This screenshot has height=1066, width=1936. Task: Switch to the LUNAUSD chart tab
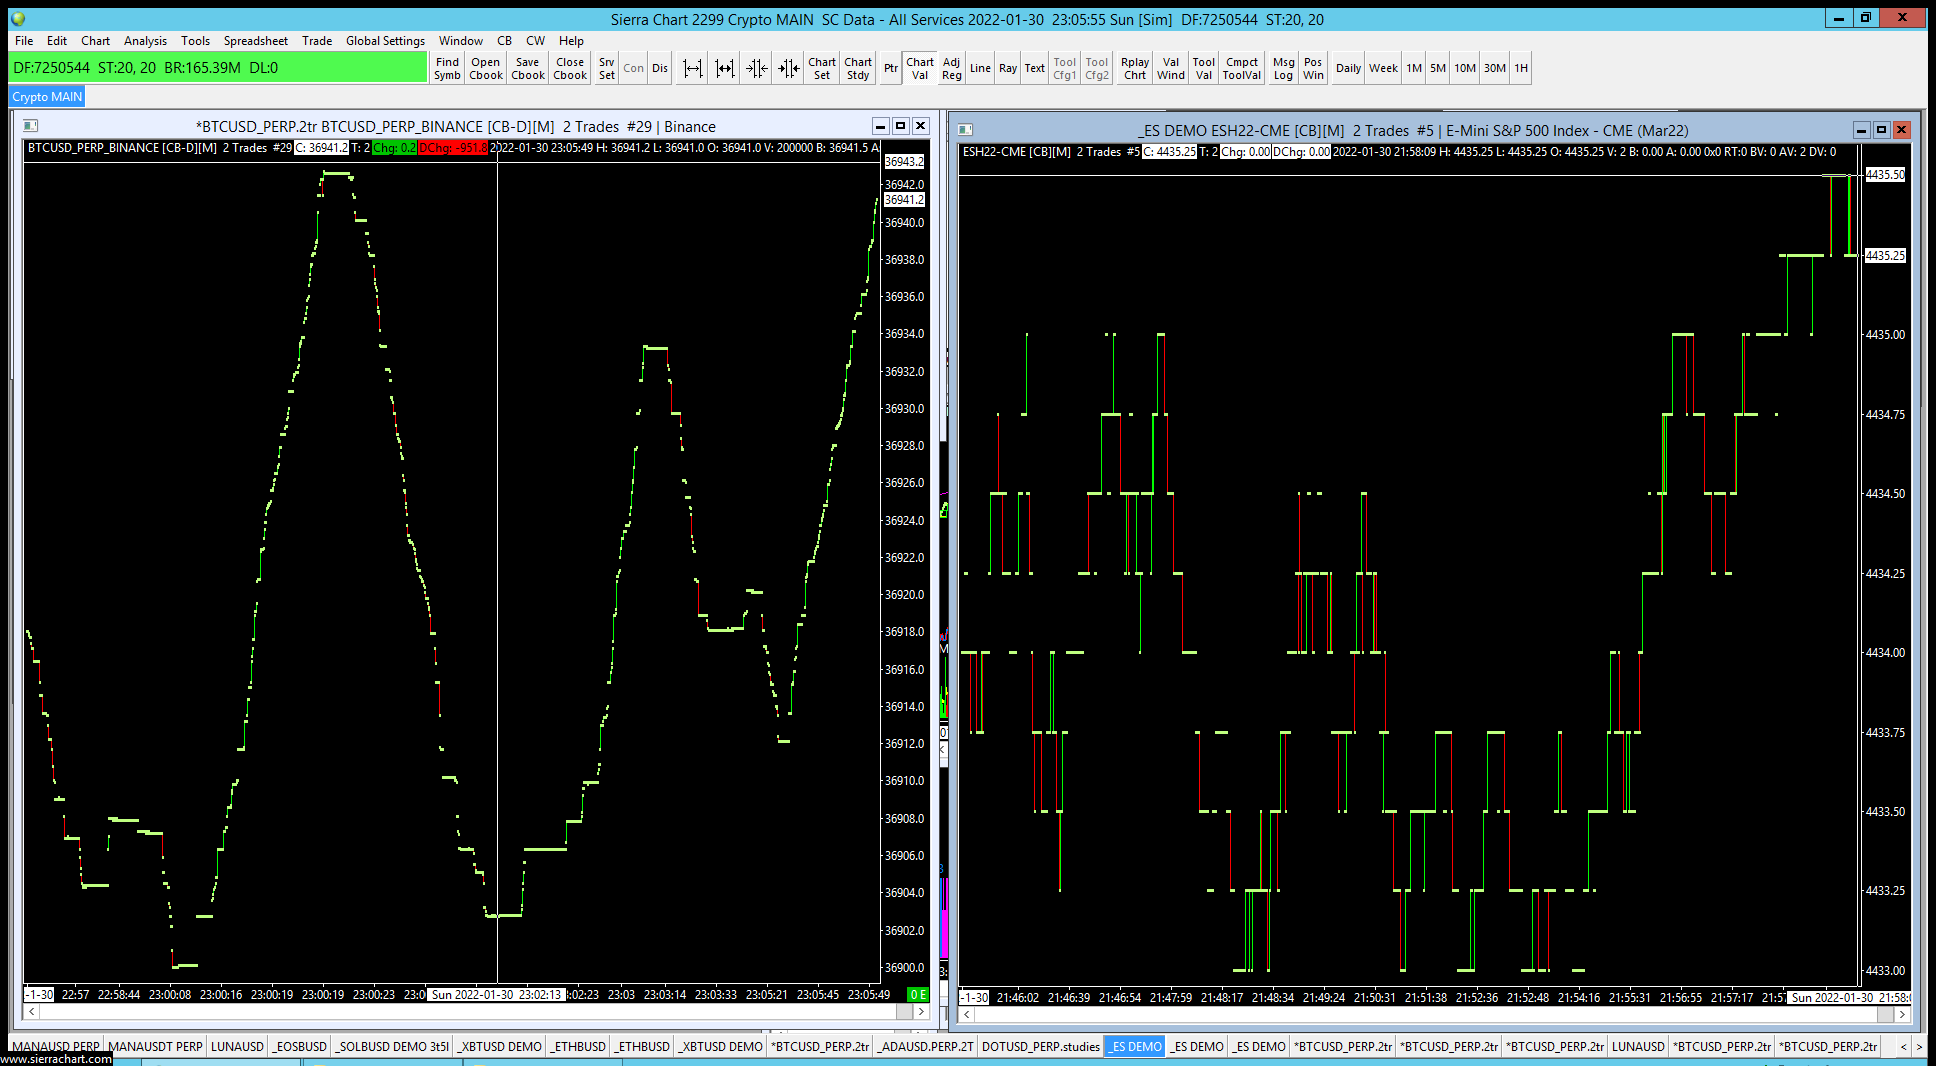pyautogui.click(x=237, y=1046)
